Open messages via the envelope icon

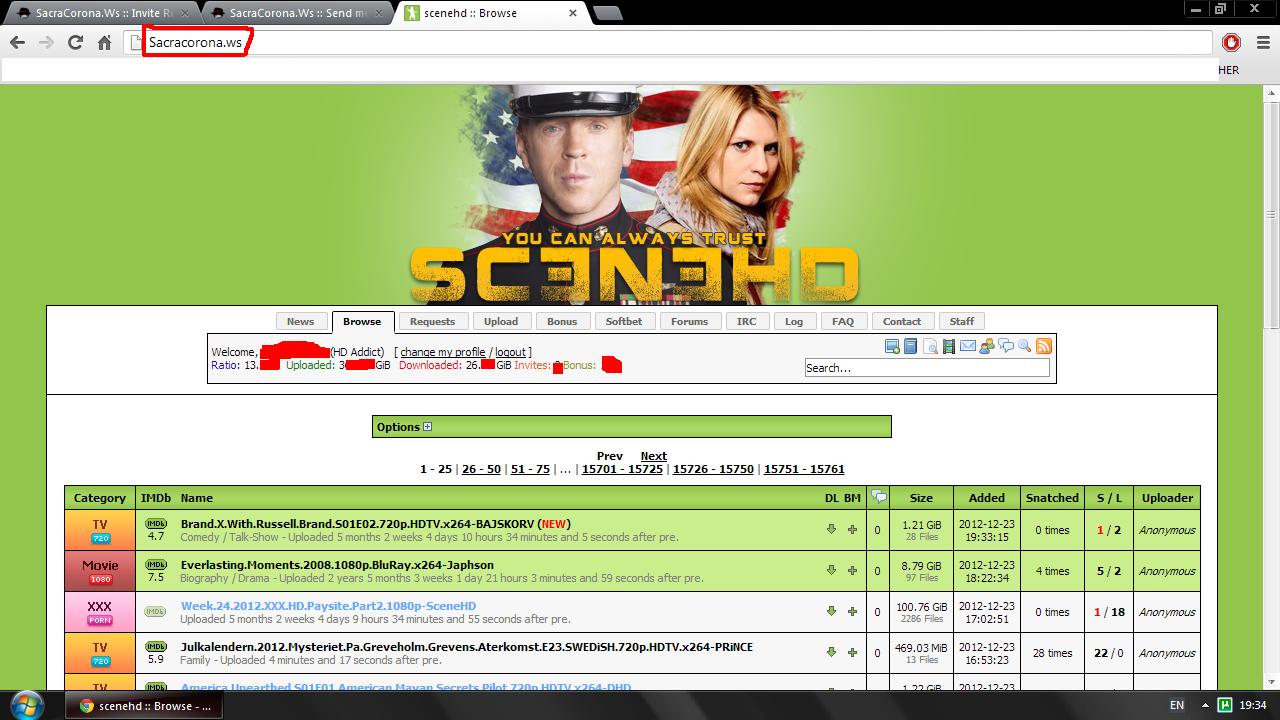coord(968,346)
